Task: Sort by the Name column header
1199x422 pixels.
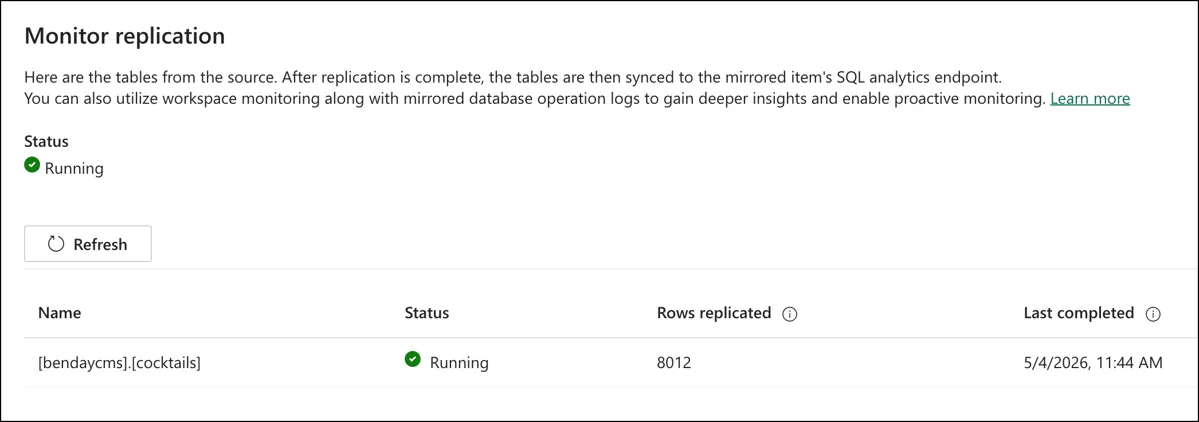Action: pos(60,313)
